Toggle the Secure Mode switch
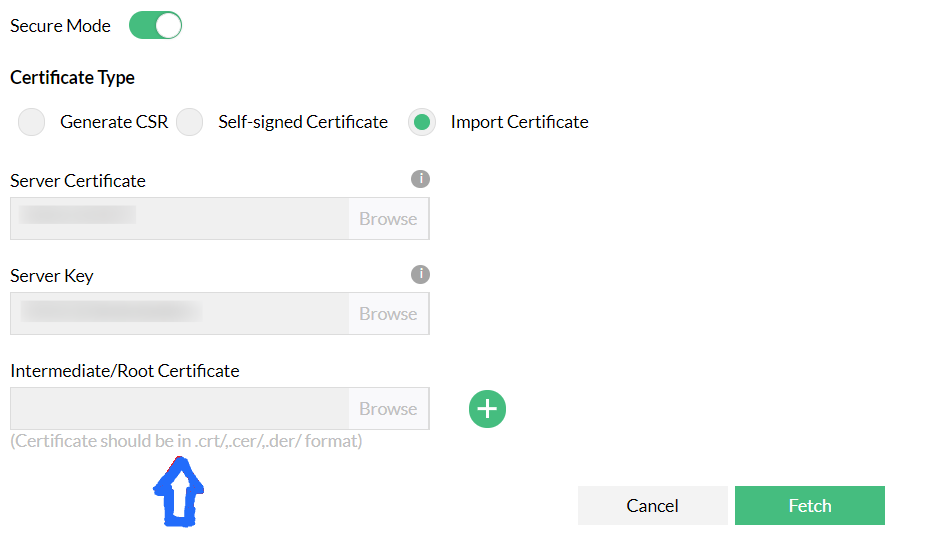 coord(155,26)
